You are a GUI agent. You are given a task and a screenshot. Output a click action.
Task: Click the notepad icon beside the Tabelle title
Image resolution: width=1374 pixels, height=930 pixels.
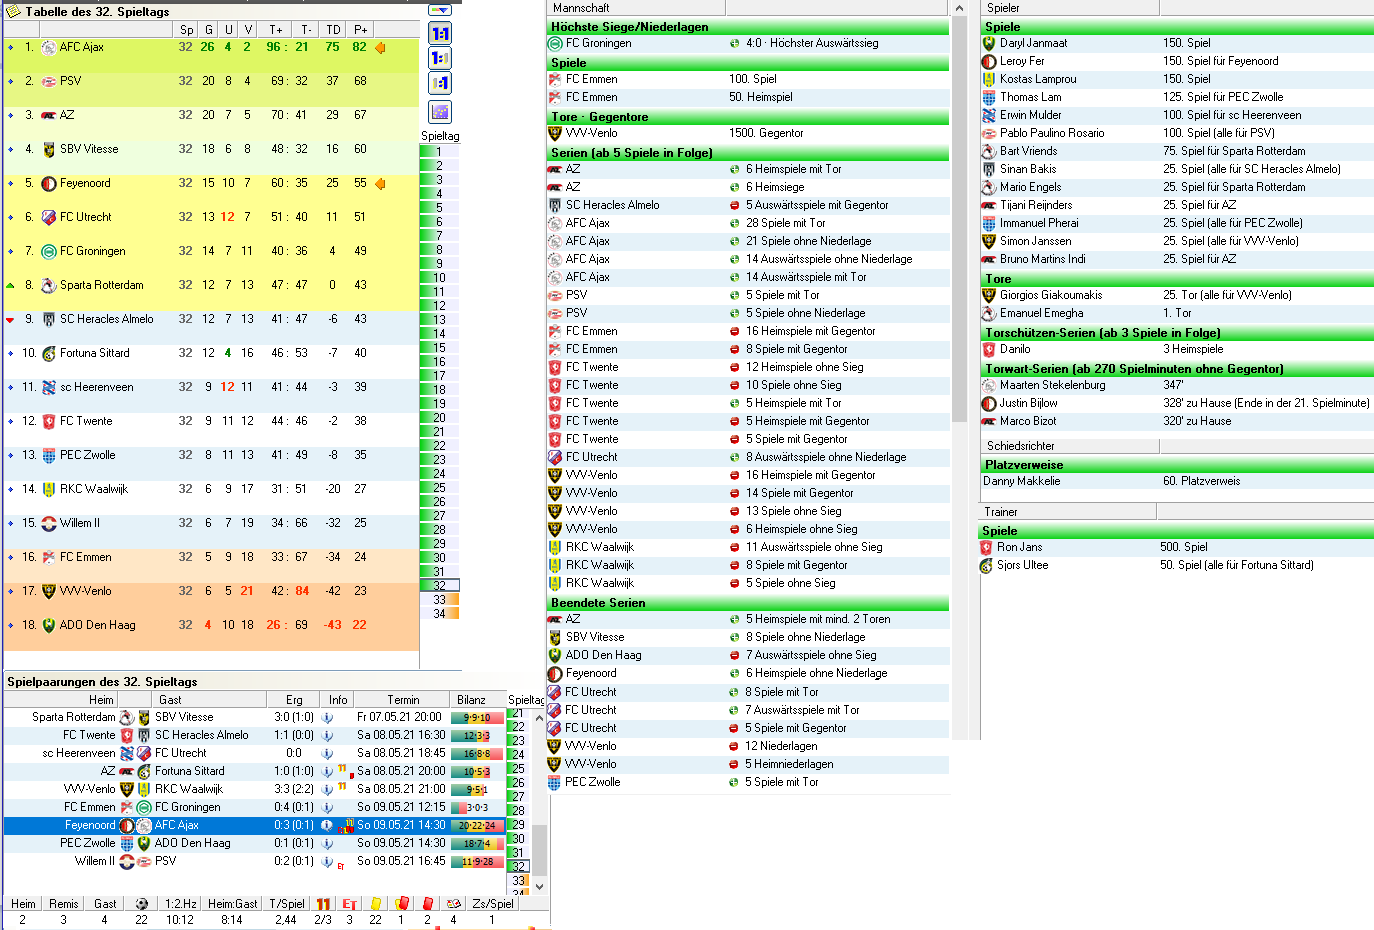coord(12,11)
